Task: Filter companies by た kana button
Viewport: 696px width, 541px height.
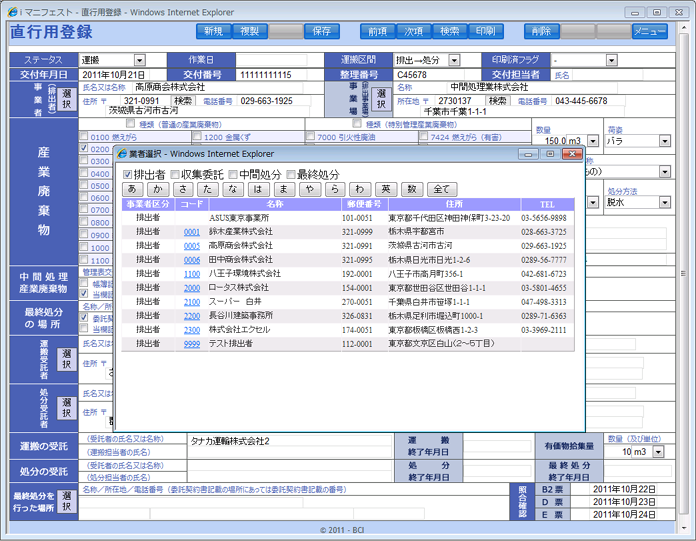Action: click(208, 190)
